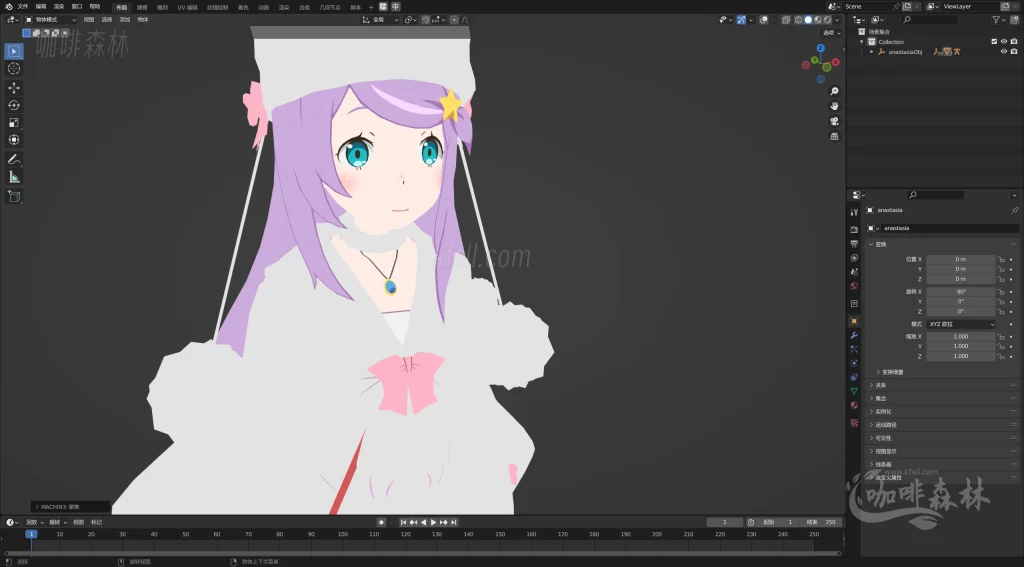The image size is (1024, 567).
Task: Open the viewport shading options dropdown arrow
Action: tap(837, 20)
